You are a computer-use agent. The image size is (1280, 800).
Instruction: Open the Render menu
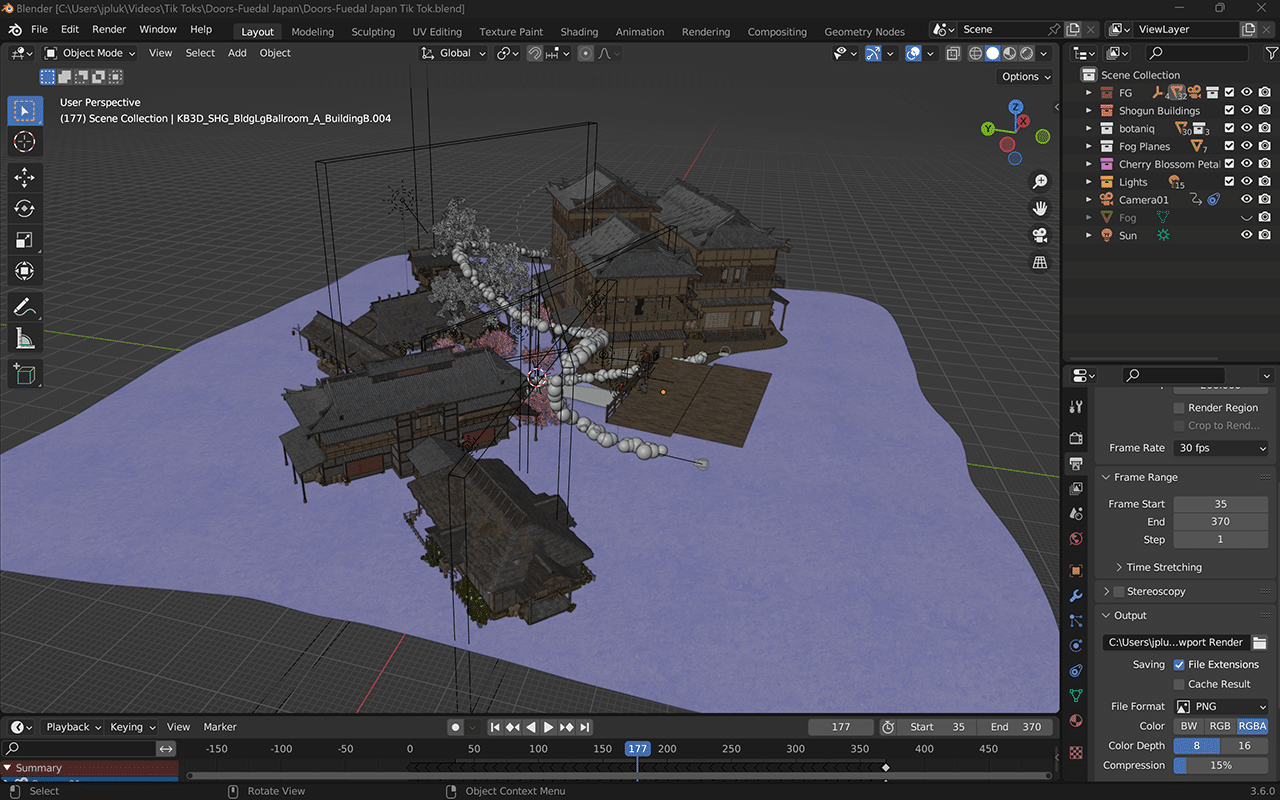(109, 29)
